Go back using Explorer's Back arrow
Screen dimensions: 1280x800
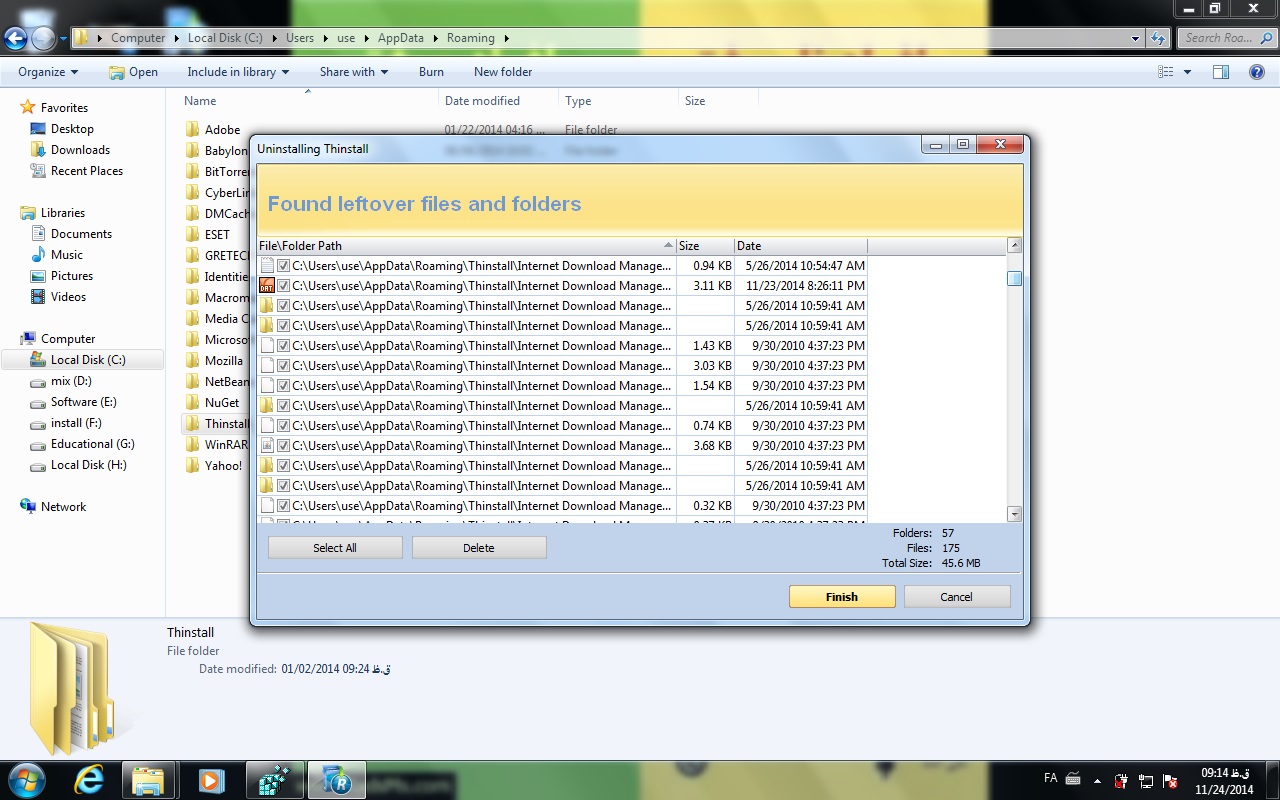16,39
